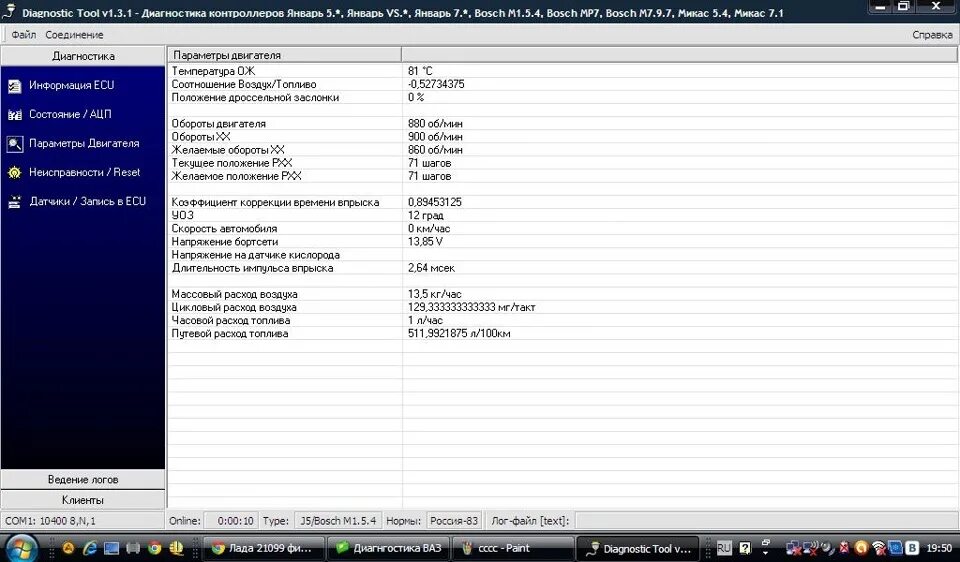Image resolution: width=960 pixels, height=562 pixels.
Task: Open the Клиенты panel
Action: 83,500
